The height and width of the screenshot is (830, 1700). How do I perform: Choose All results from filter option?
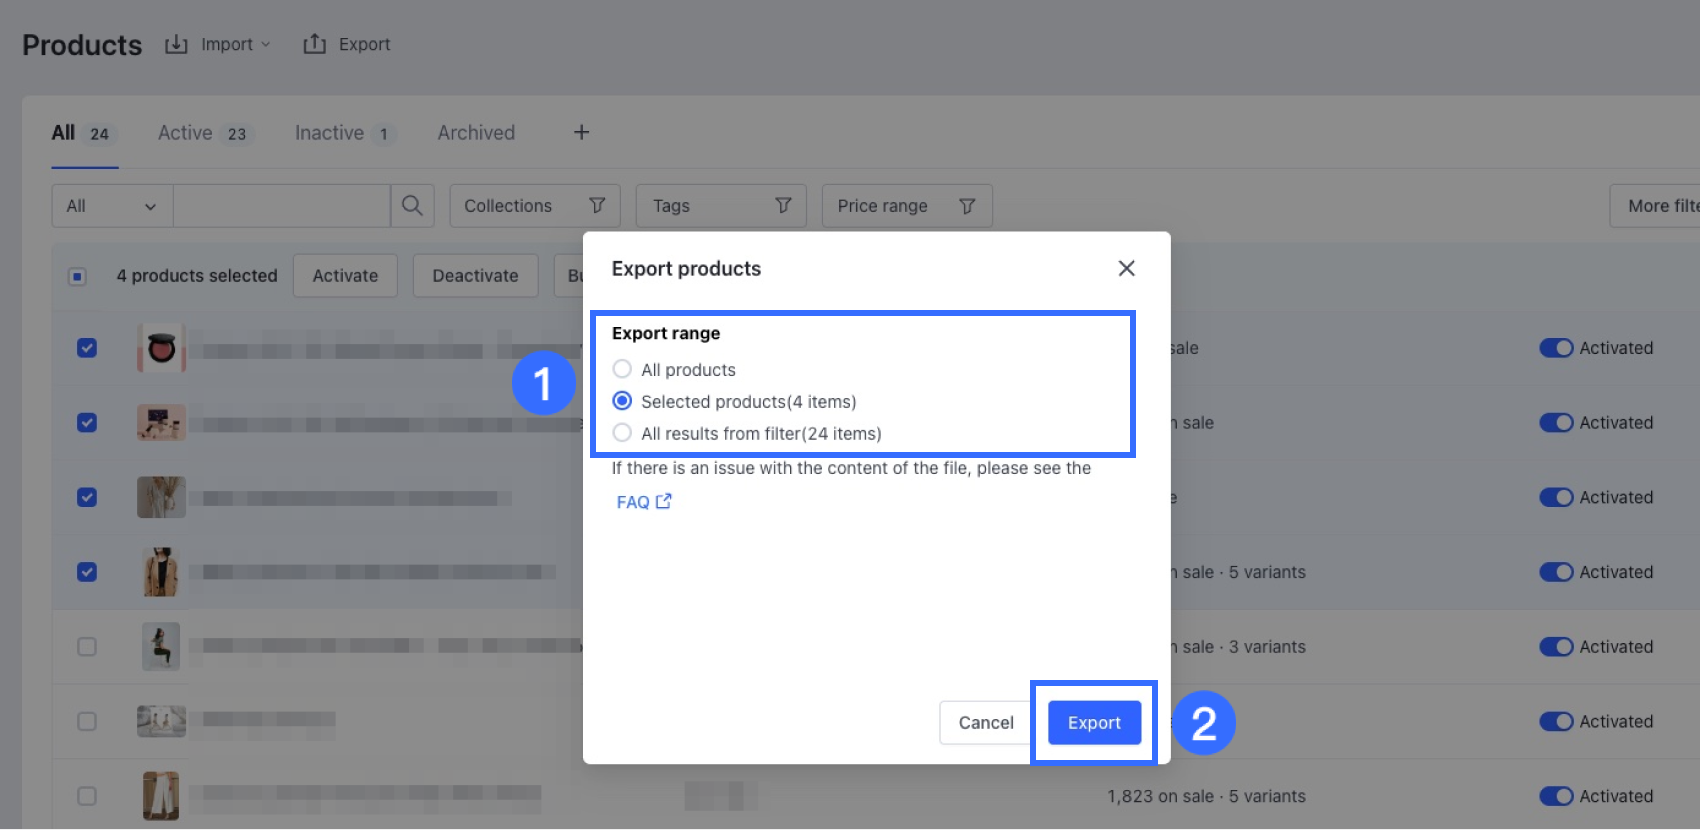pos(622,433)
